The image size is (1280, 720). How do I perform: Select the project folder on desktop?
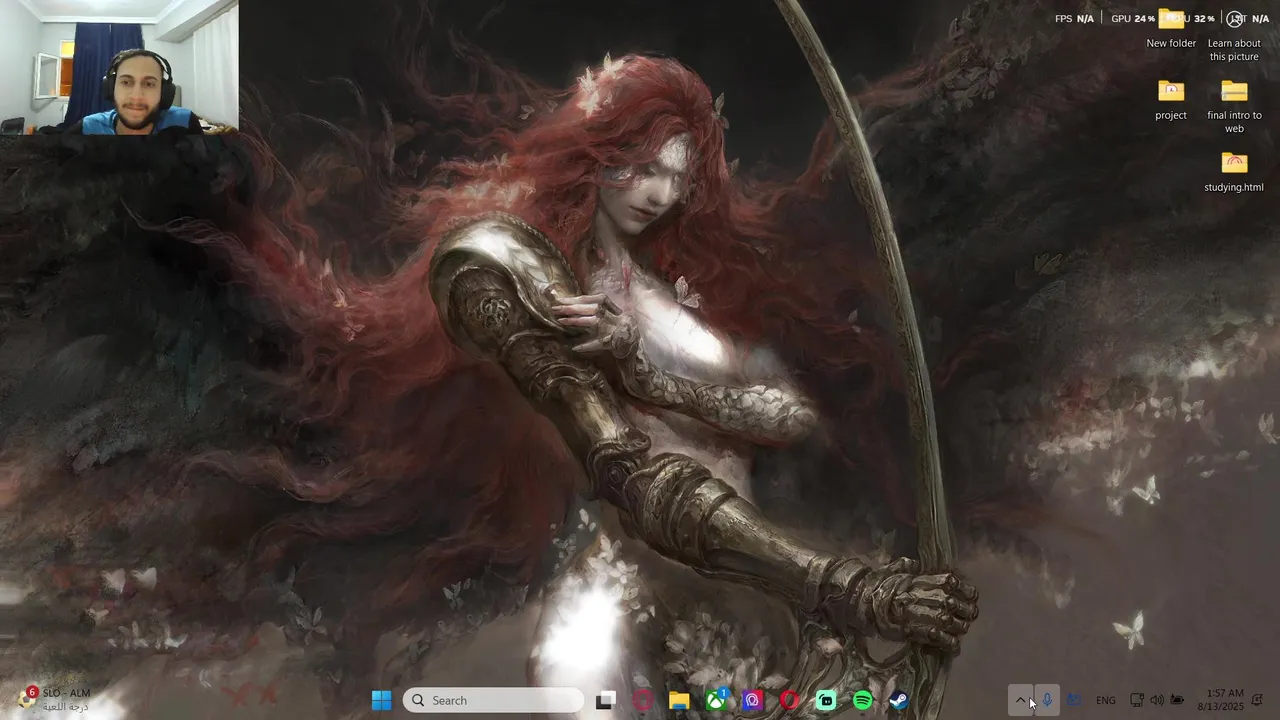[1171, 100]
